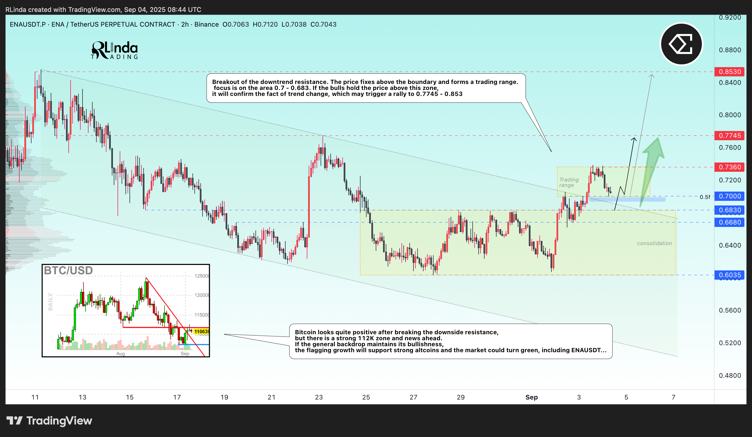Image resolution: width=752 pixels, height=437 pixels.
Task: Click the red 0.7360 price label
Action: pos(729,167)
